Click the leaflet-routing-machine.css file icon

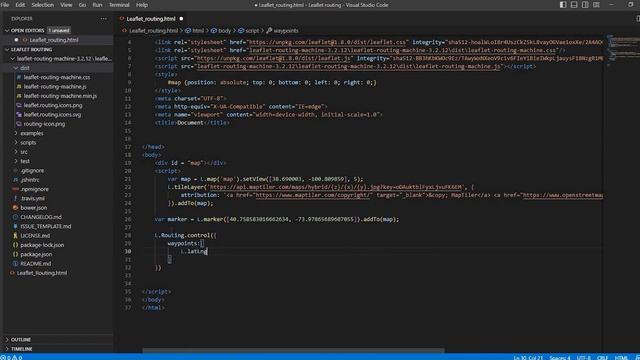tap(19, 77)
